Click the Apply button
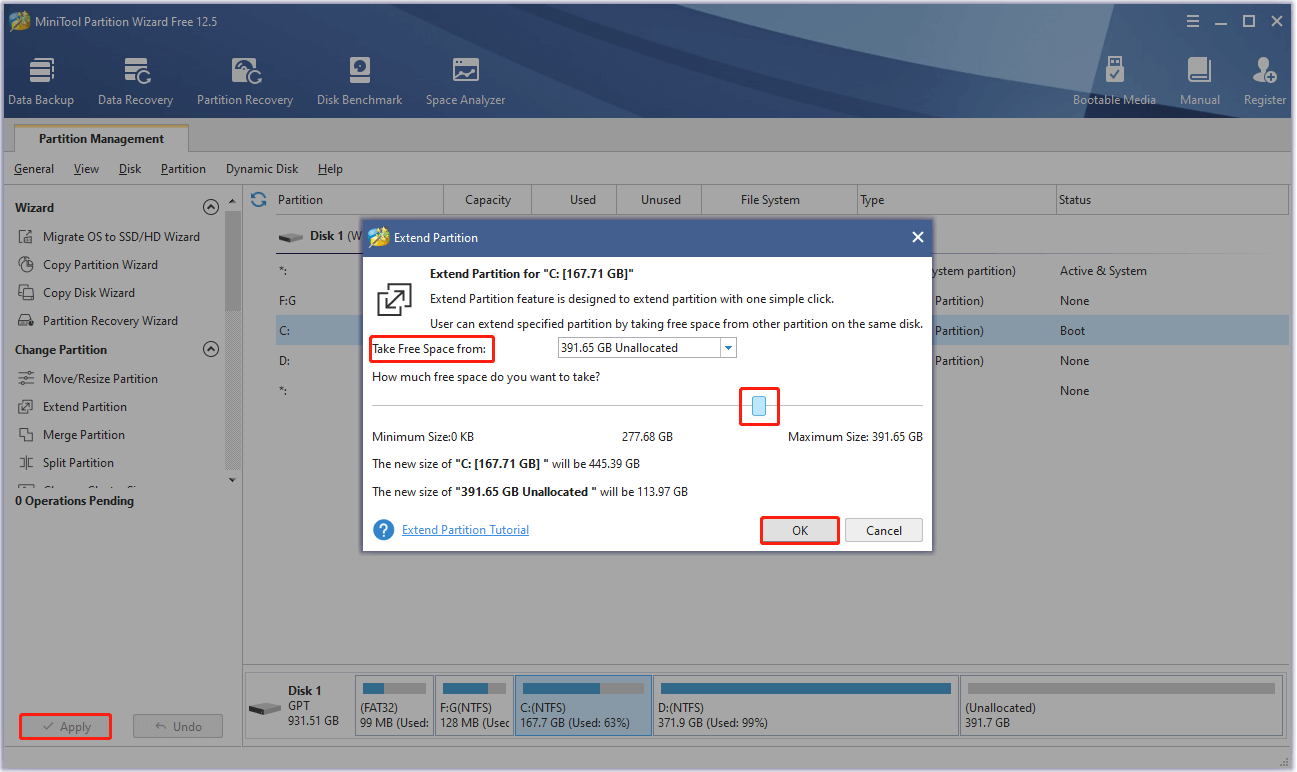 [x=65, y=727]
